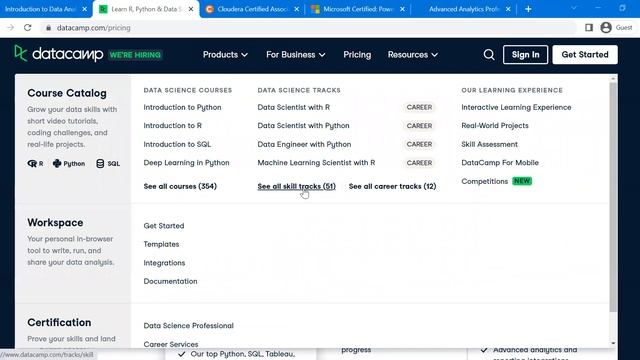Open Data Science Professional certification

tap(189, 326)
